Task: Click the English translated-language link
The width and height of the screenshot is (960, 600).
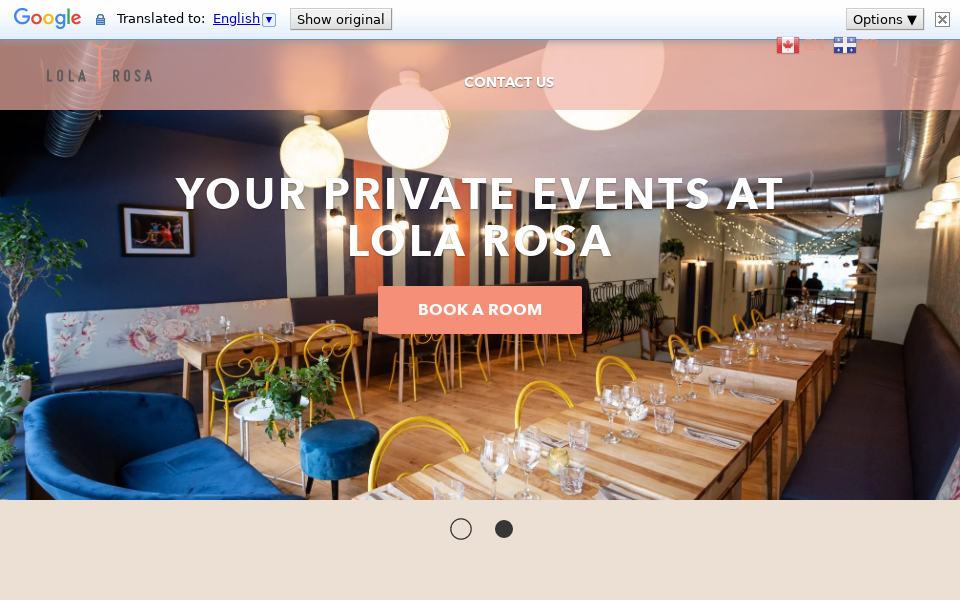Action: (x=236, y=18)
